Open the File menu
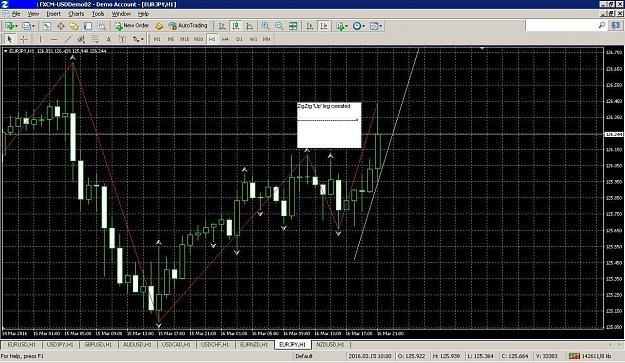Screen dimensions: 625x363 click(16, 14)
